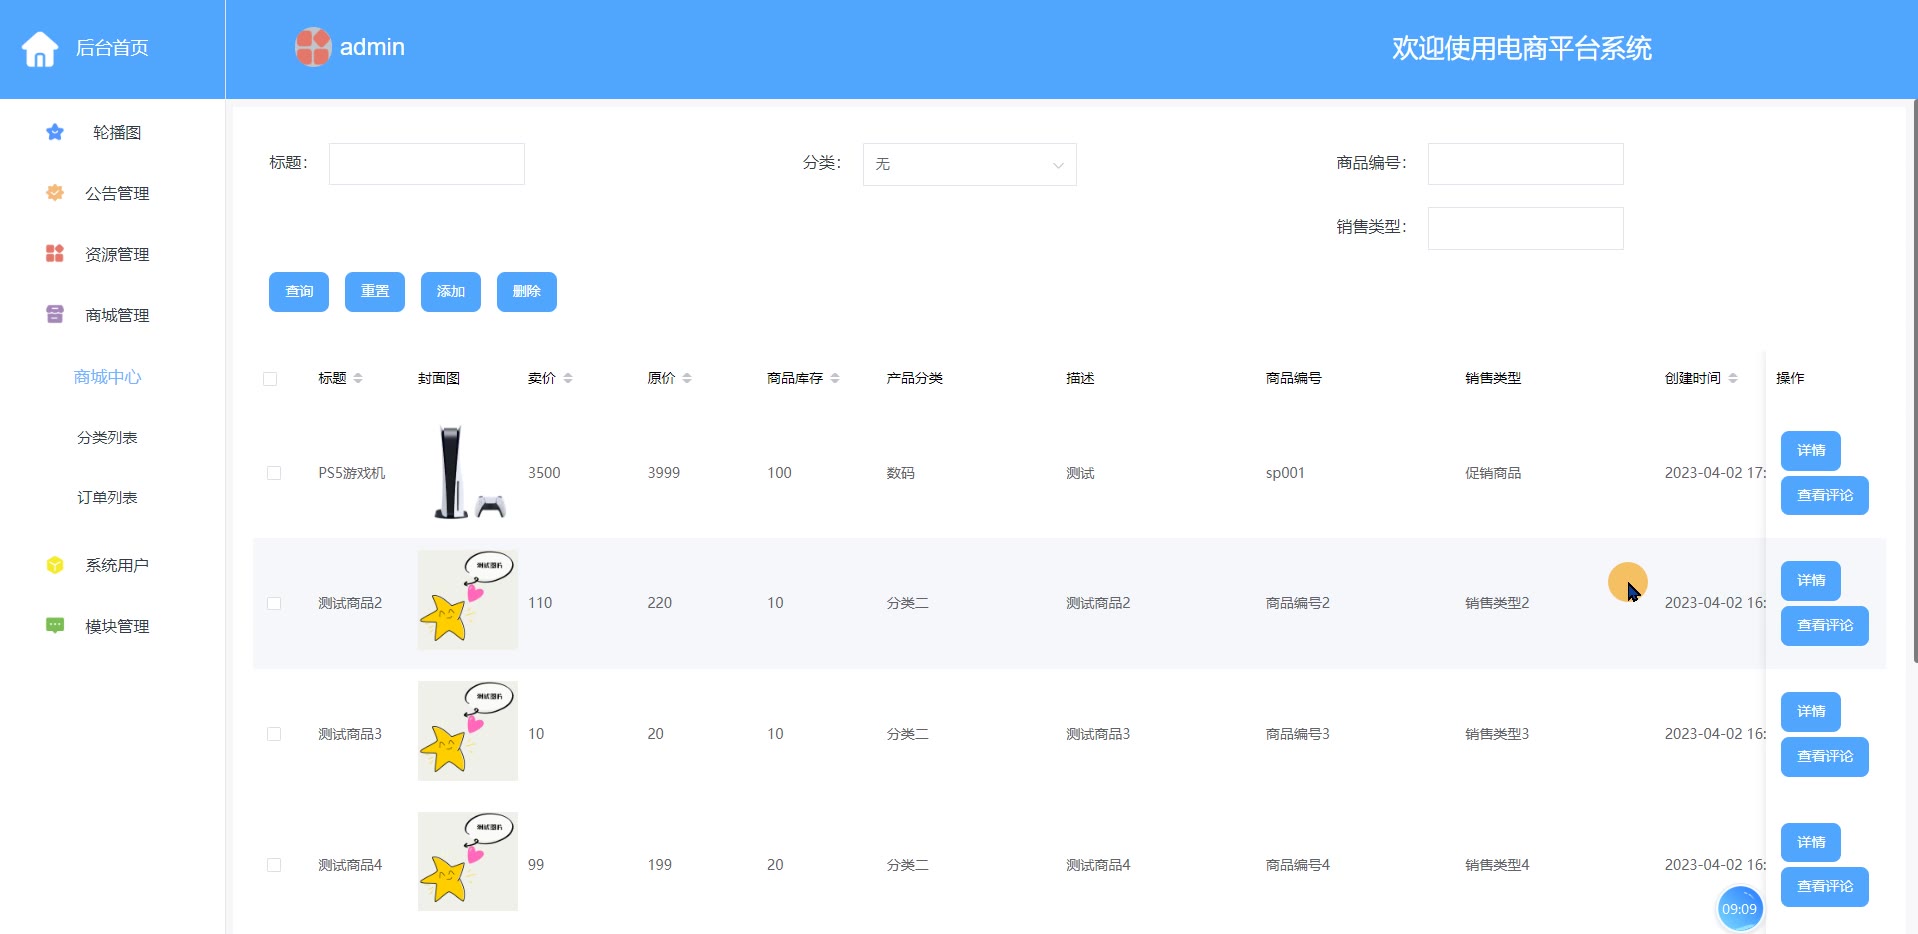This screenshot has height=934, width=1918.
Task: Click the 重置 button
Action: [375, 292]
